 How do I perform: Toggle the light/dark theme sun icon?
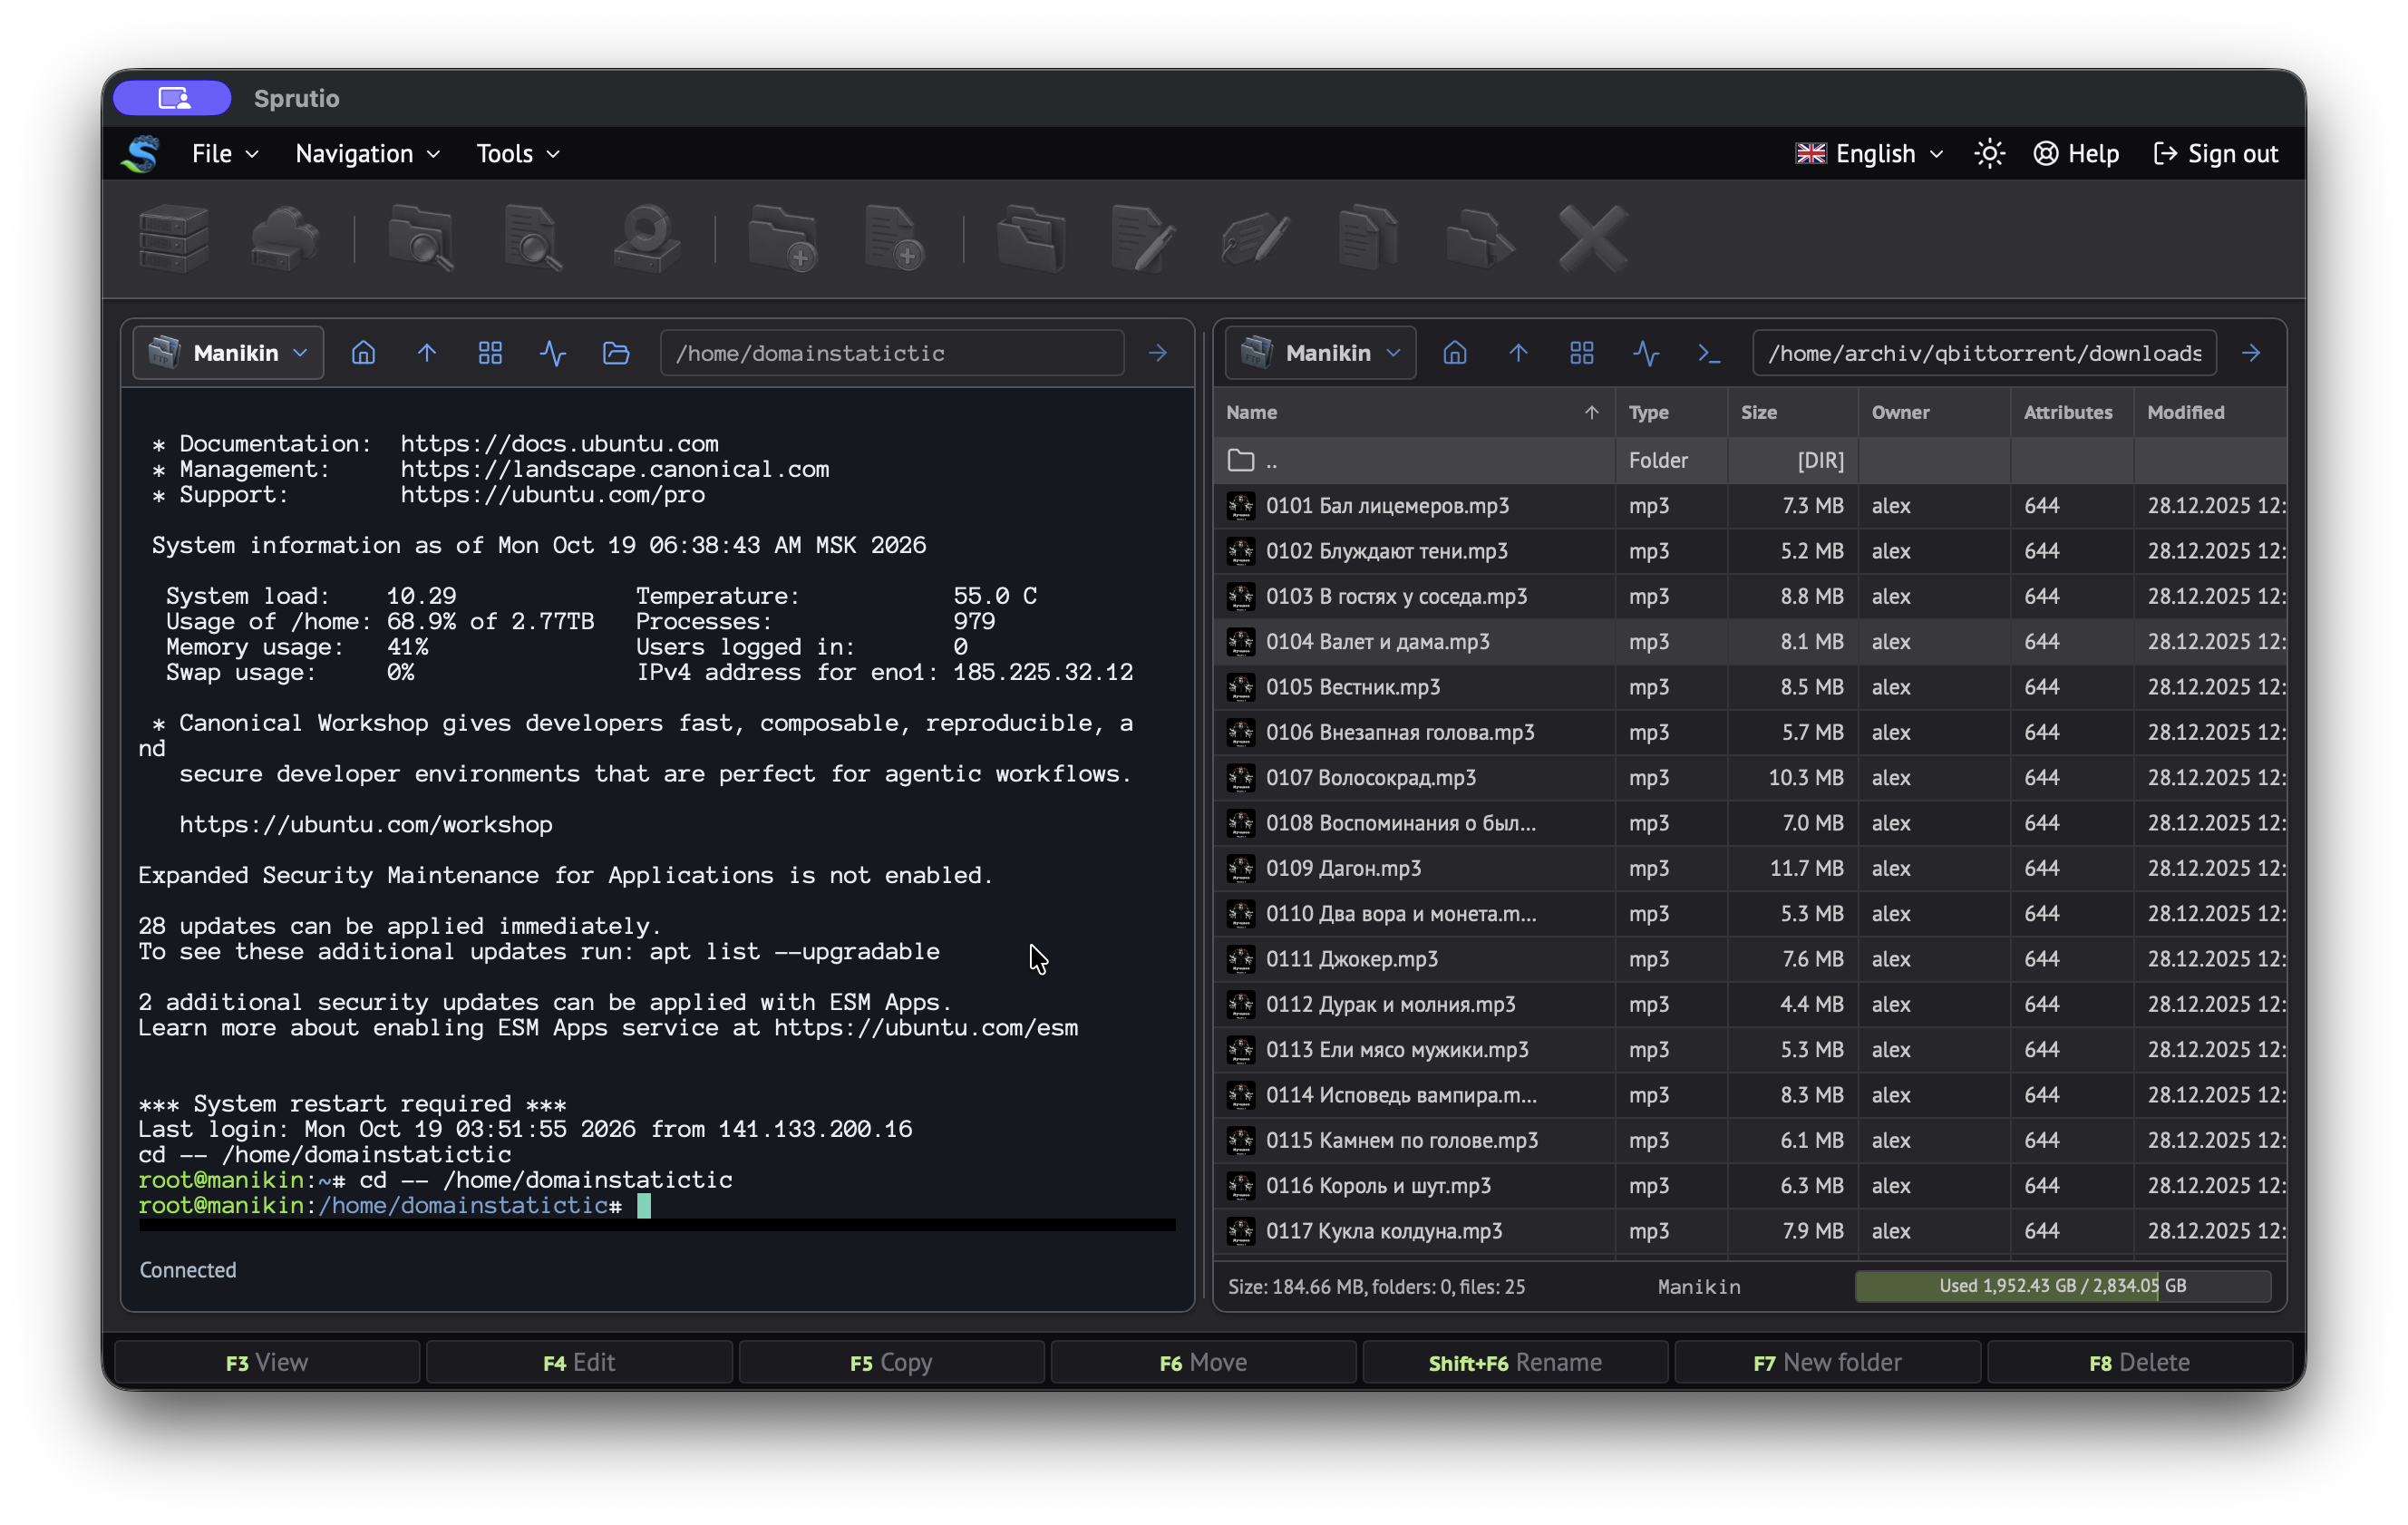tap(1990, 153)
